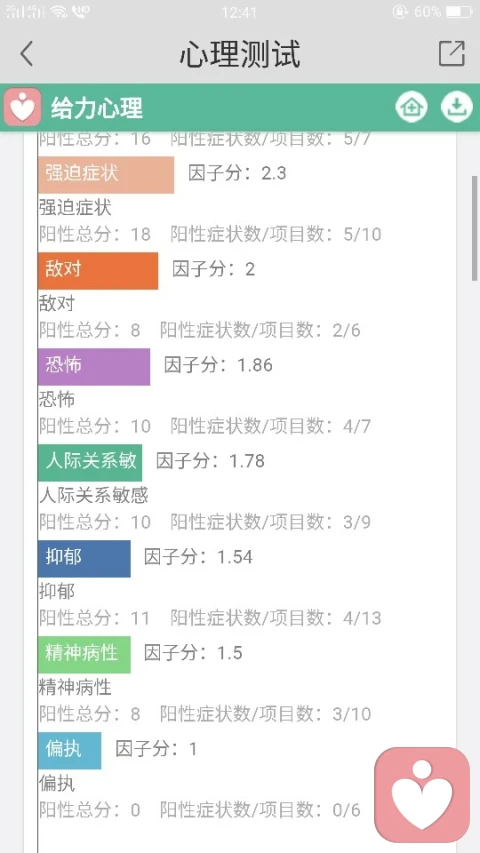Image resolution: width=480 pixels, height=853 pixels.
Task: Tap the battery icon in status bar
Action: (459, 11)
